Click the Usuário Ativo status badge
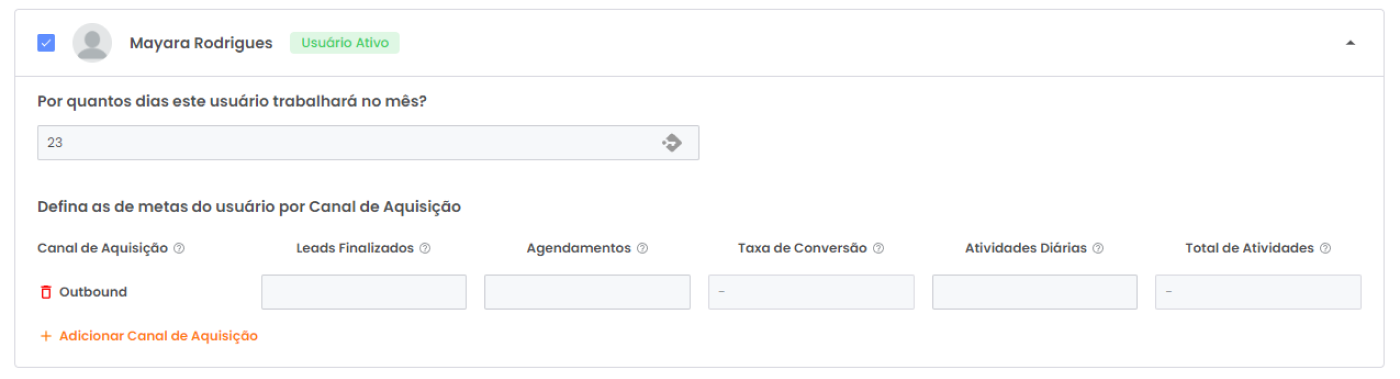The image size is (1400, 379). 345,43
